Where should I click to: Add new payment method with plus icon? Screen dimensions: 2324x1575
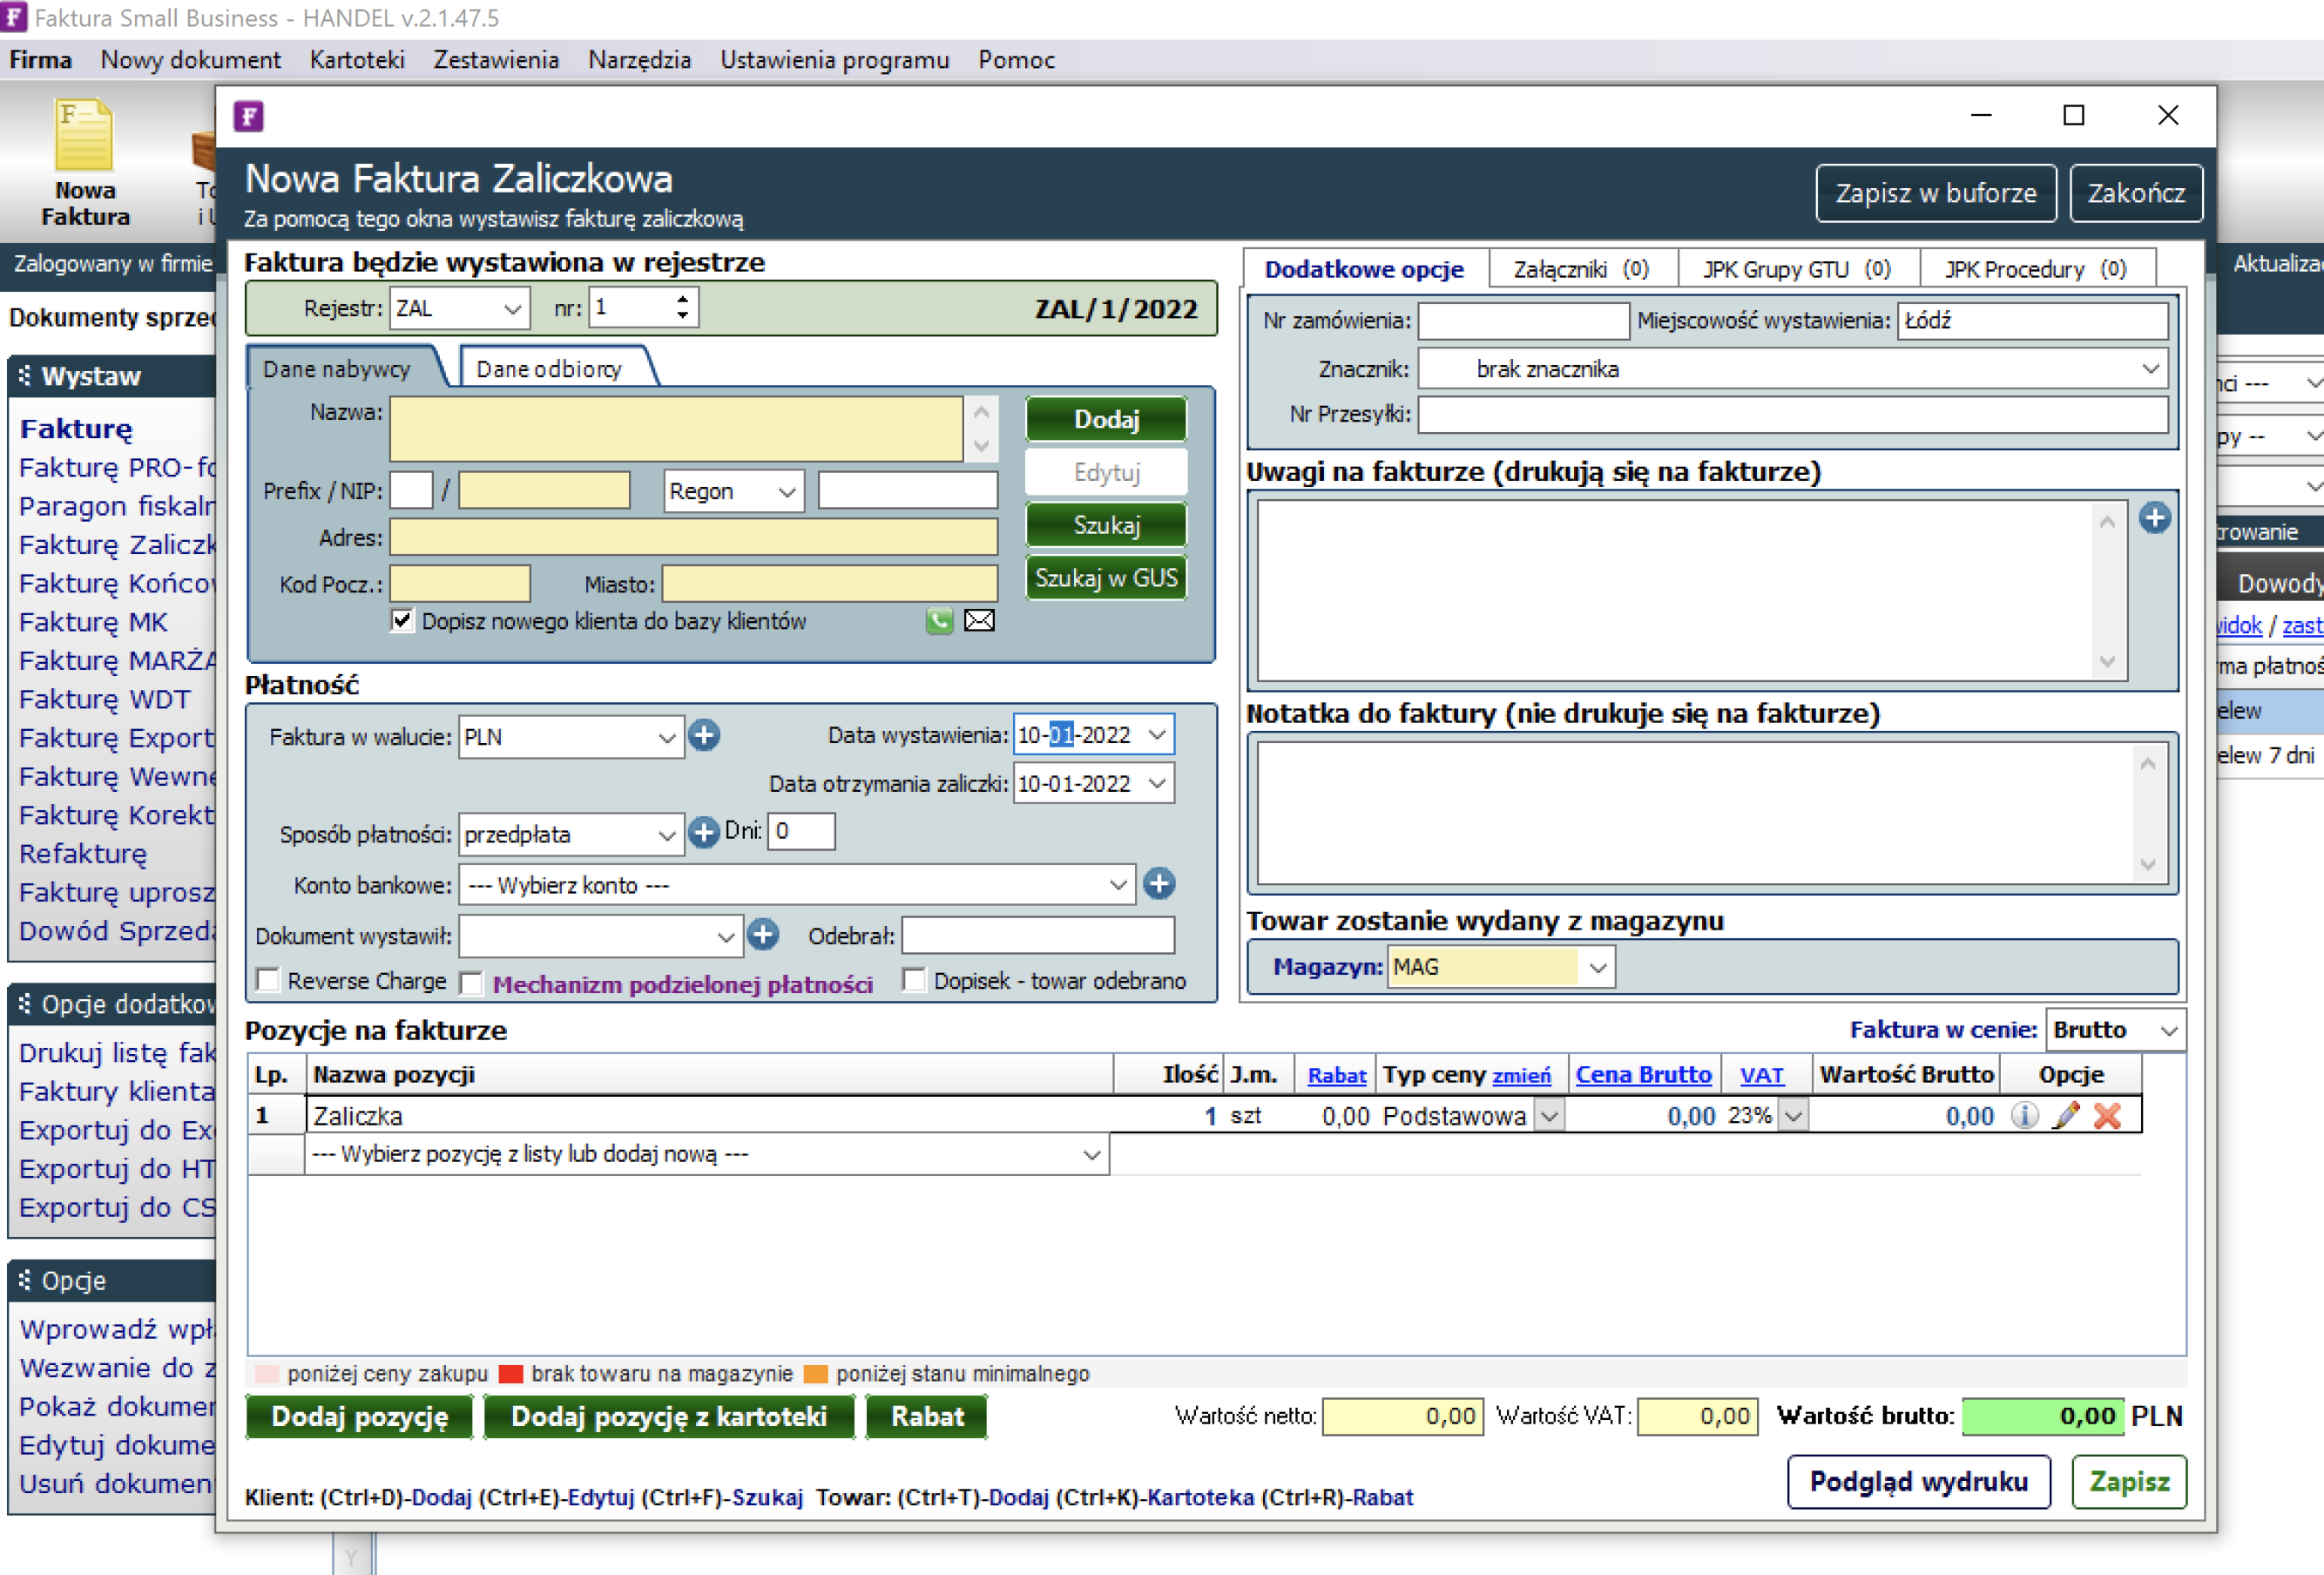tap(704, 832)
